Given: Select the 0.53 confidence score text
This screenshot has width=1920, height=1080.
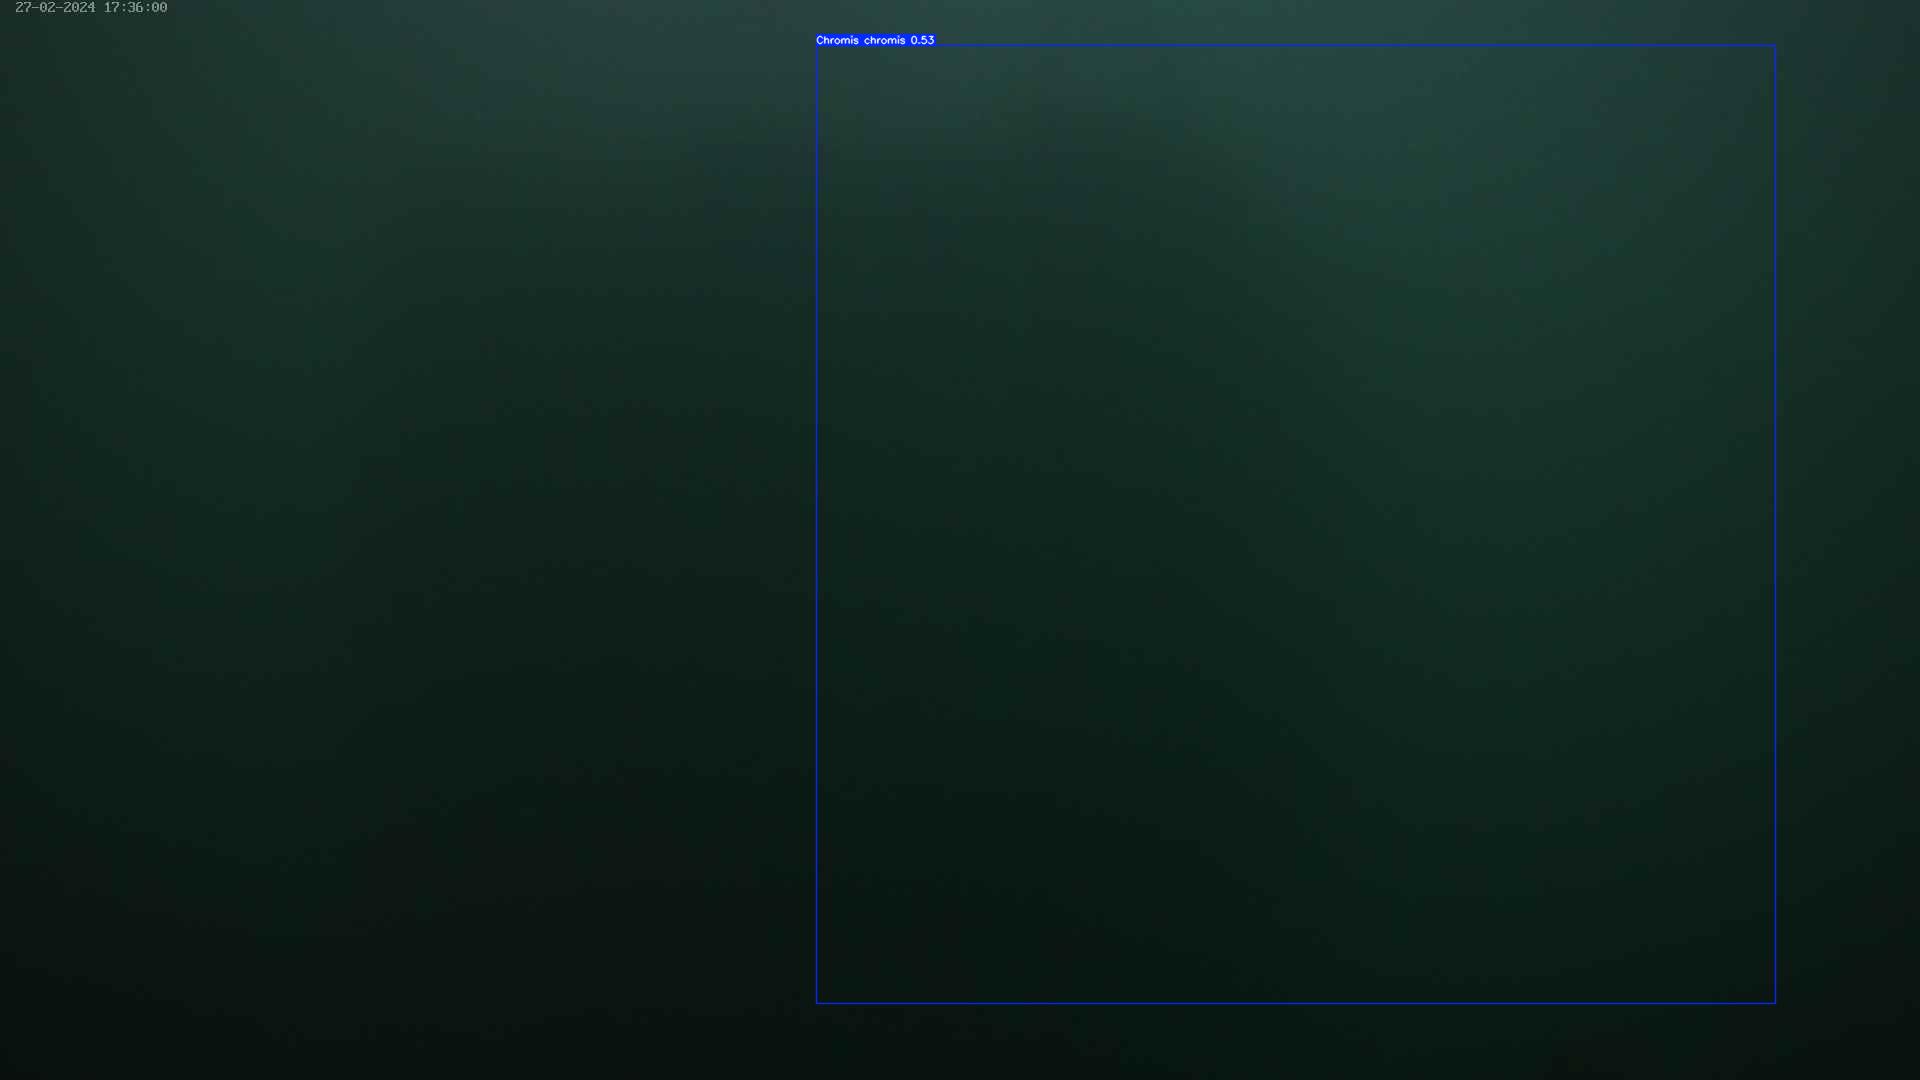Looking at the screenshot, I should tap(922, 40).
